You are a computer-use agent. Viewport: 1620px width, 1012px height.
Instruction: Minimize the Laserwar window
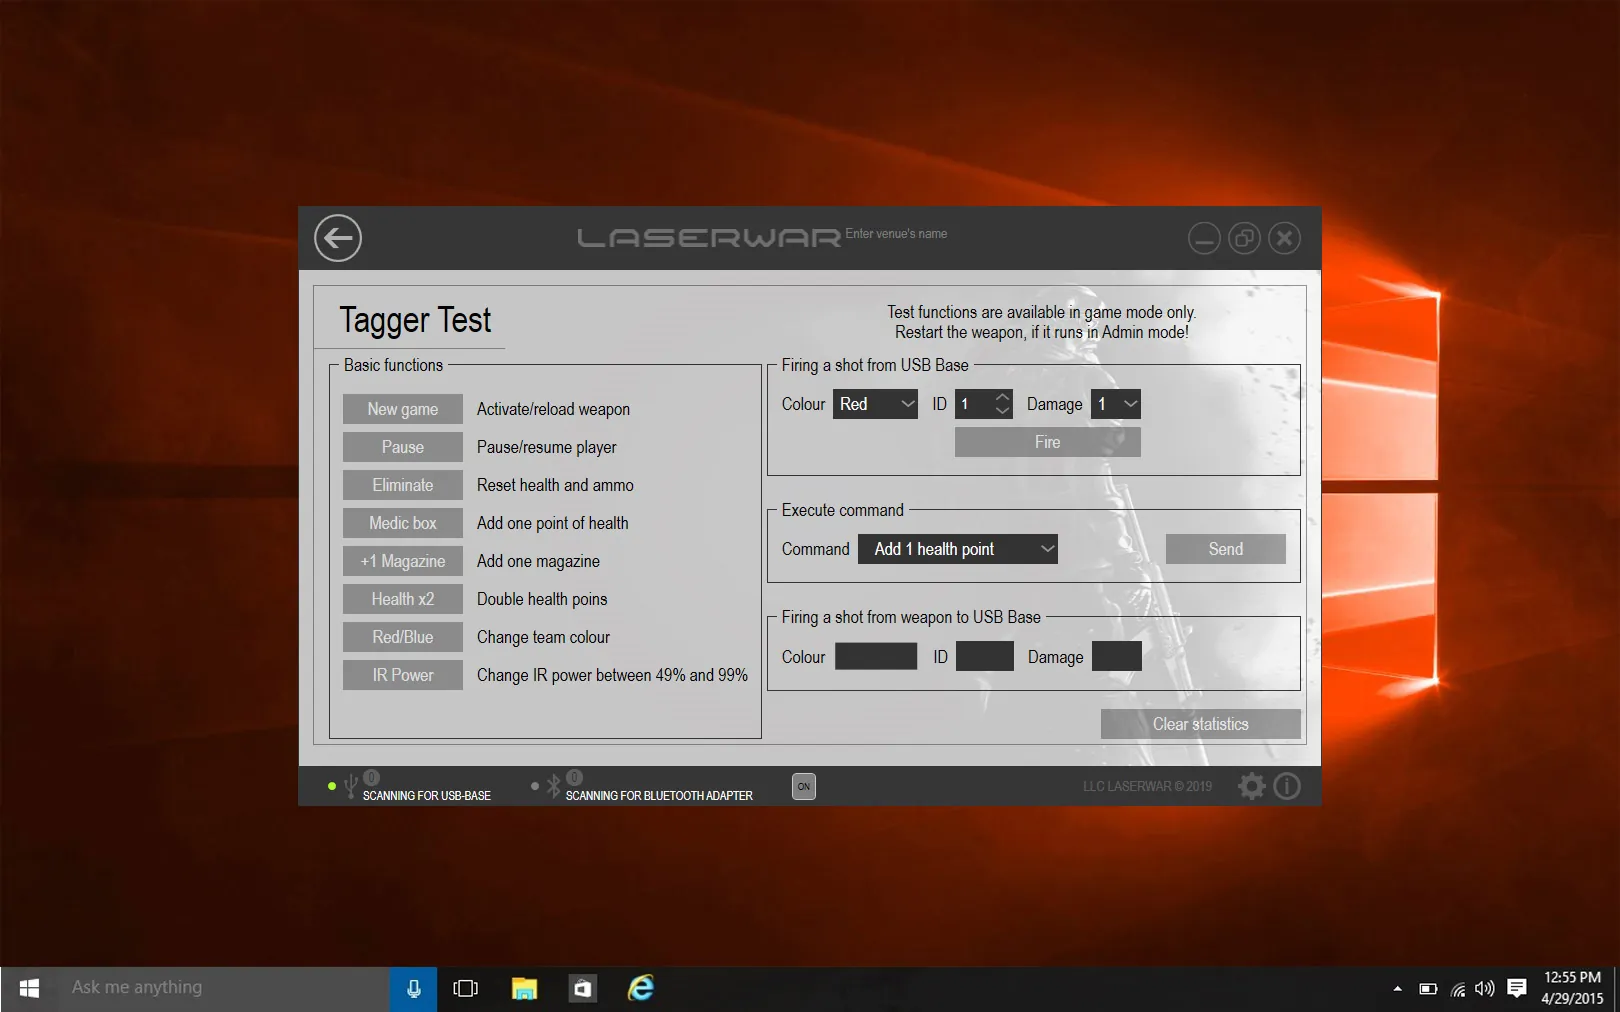(x=1204, y=238)
